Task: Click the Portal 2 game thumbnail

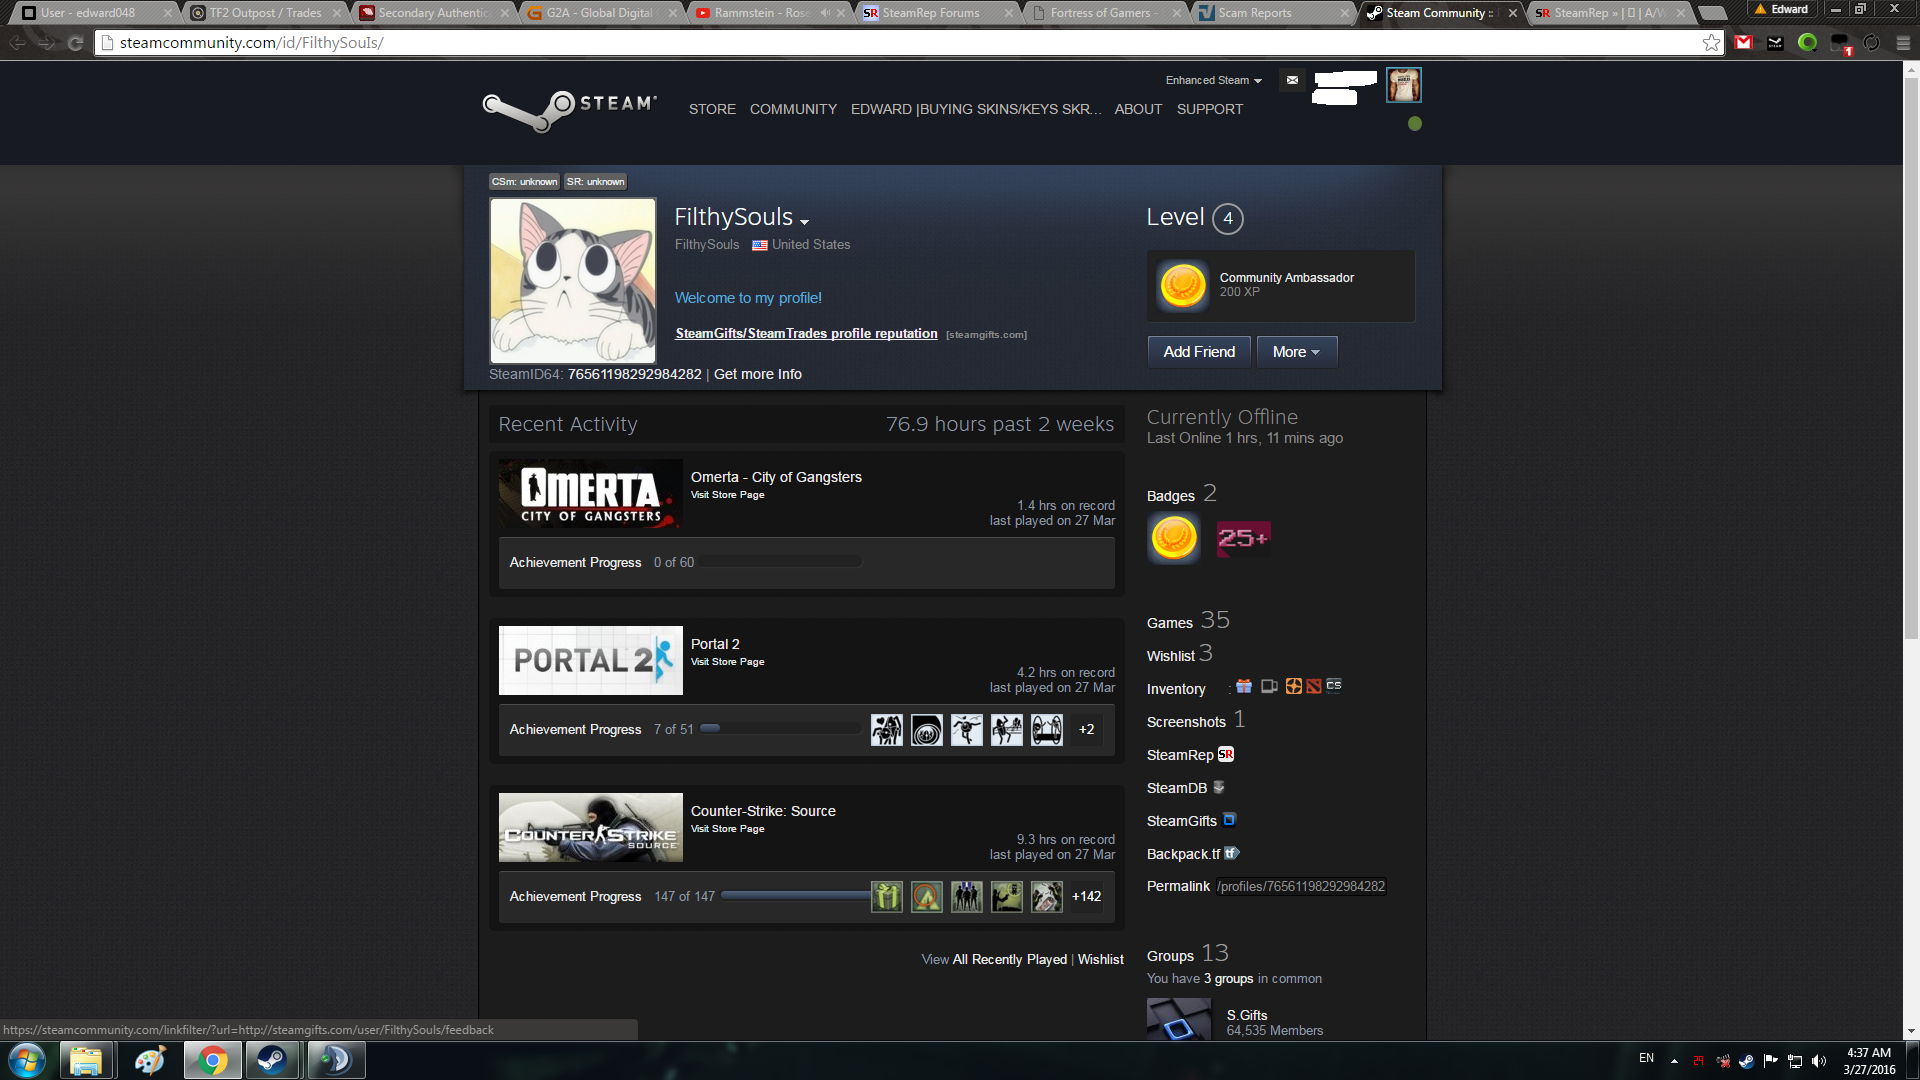Action: coord(590,660)
